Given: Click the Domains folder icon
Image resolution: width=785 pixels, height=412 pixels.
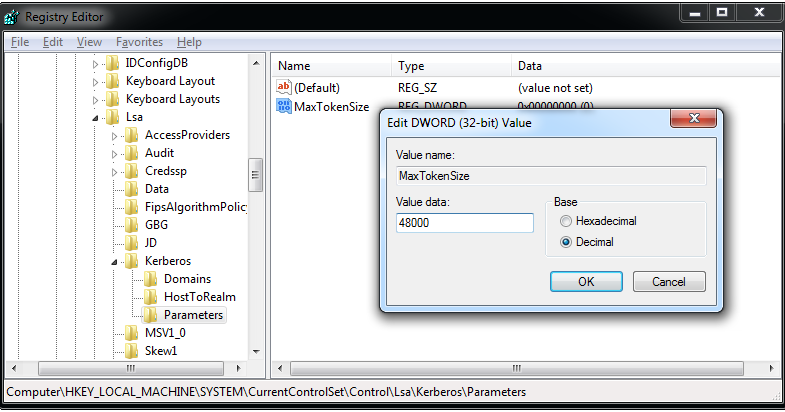Looking at the screenshot, I should tap(151, 279).
